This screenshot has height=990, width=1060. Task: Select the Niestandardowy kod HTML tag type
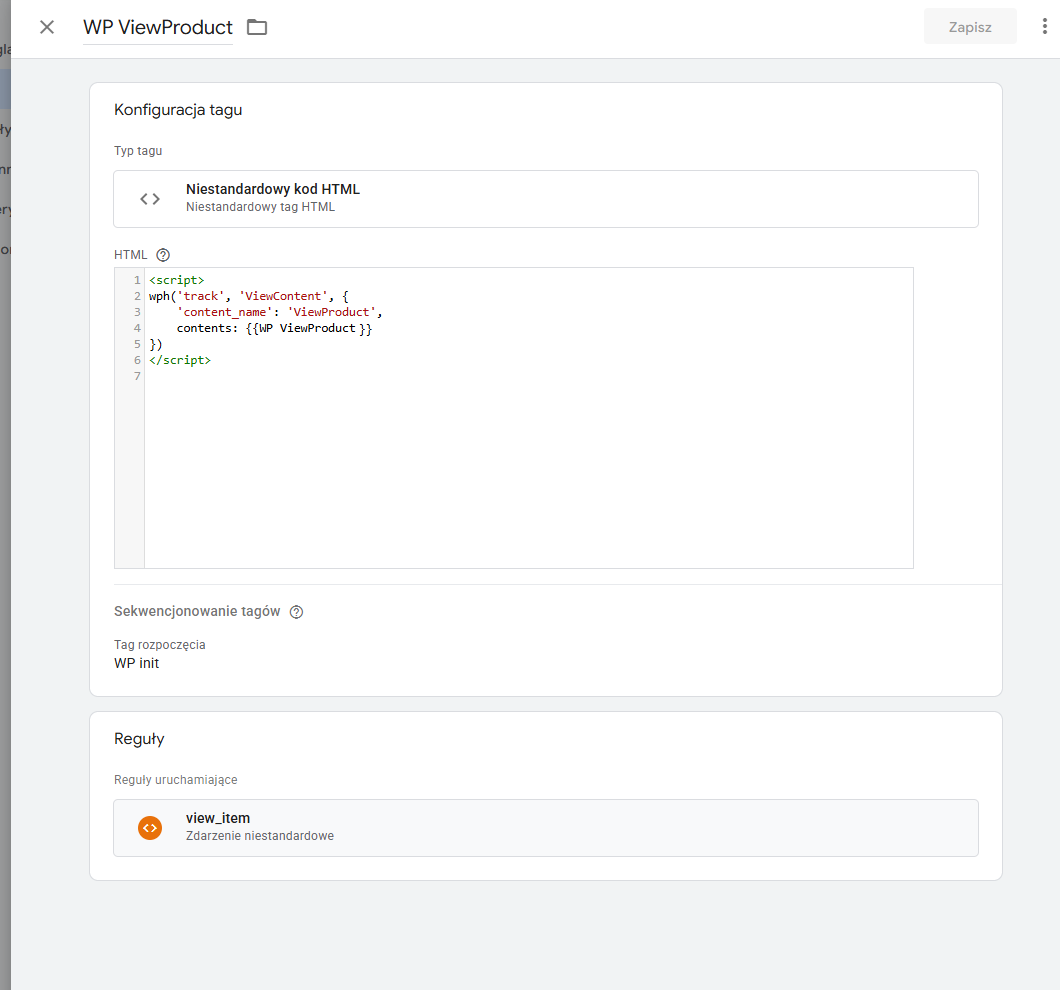pyautogui.click(x=546, y=199)
